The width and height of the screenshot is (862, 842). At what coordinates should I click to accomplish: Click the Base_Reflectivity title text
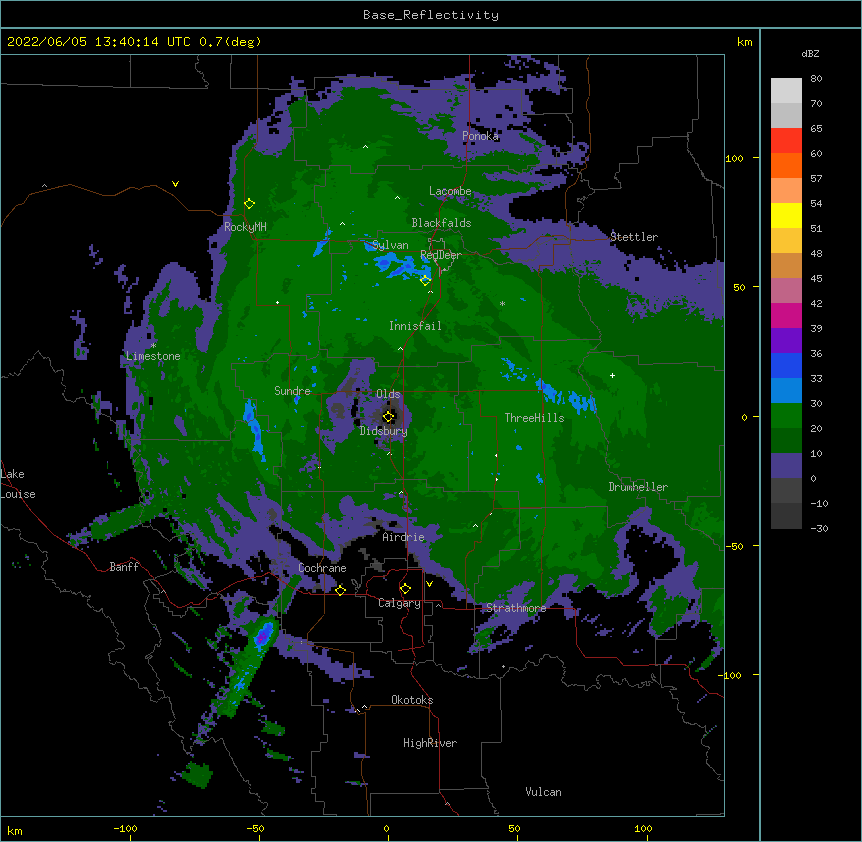point(431,15)
